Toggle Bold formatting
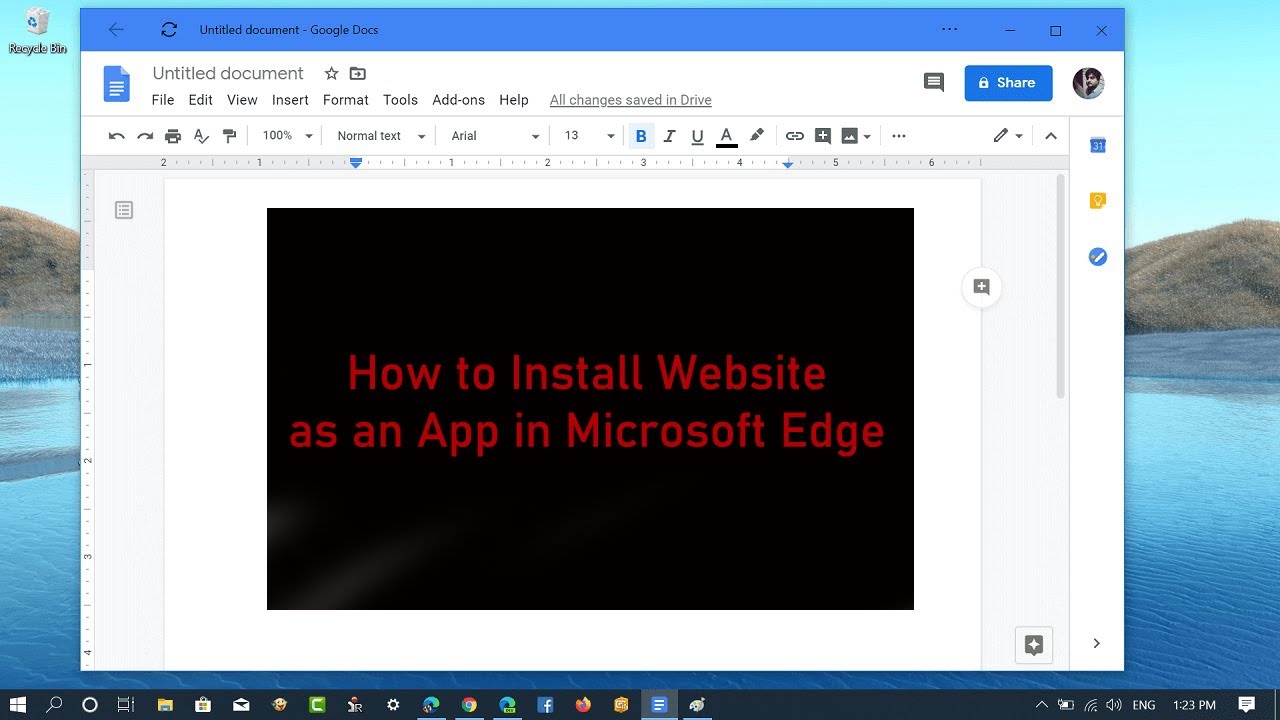 [x=641, y=136]
